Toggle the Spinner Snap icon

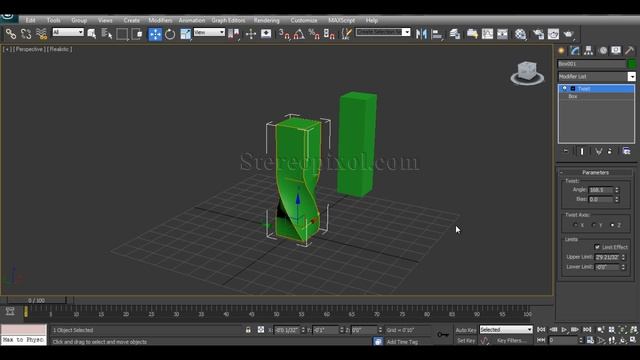(329, 34)
